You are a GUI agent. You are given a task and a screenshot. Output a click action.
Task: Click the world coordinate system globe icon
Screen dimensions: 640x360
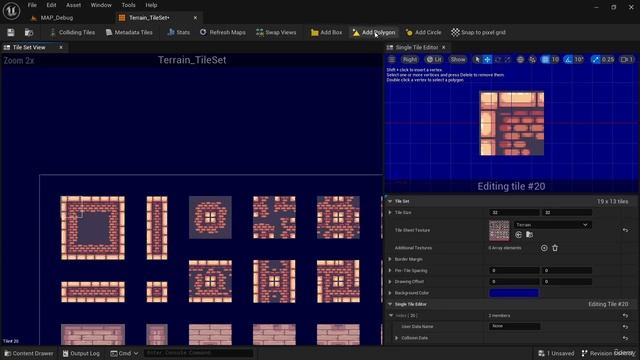click(520, 60)
